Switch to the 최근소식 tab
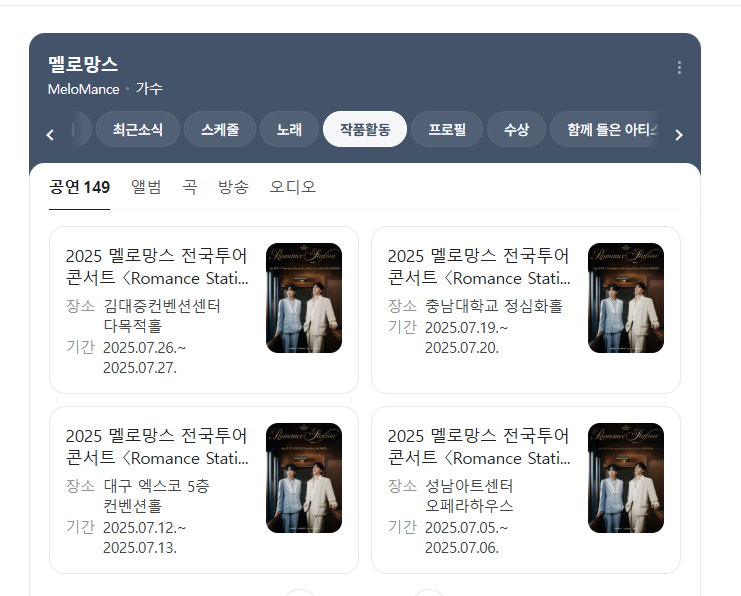Image resolution: width=741 pixels, height=596 pixels. coord(138,130)
